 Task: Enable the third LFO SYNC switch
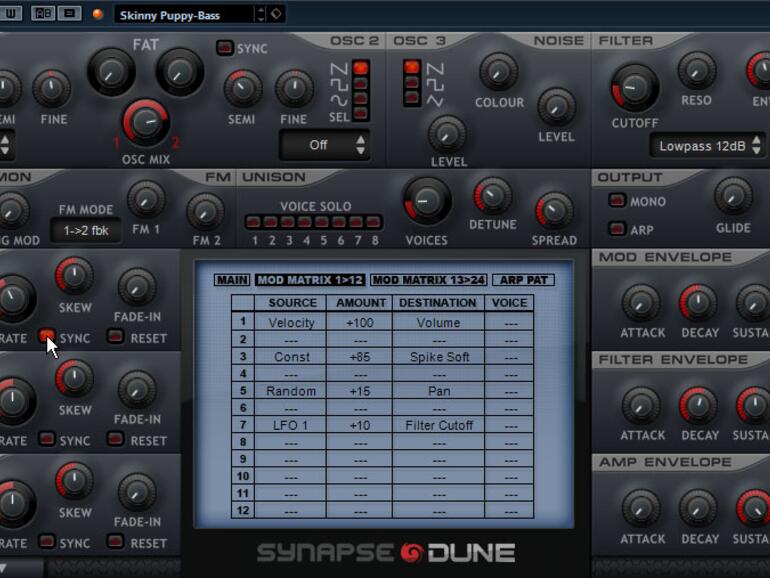pyautogui.click(x=47, y=541)
